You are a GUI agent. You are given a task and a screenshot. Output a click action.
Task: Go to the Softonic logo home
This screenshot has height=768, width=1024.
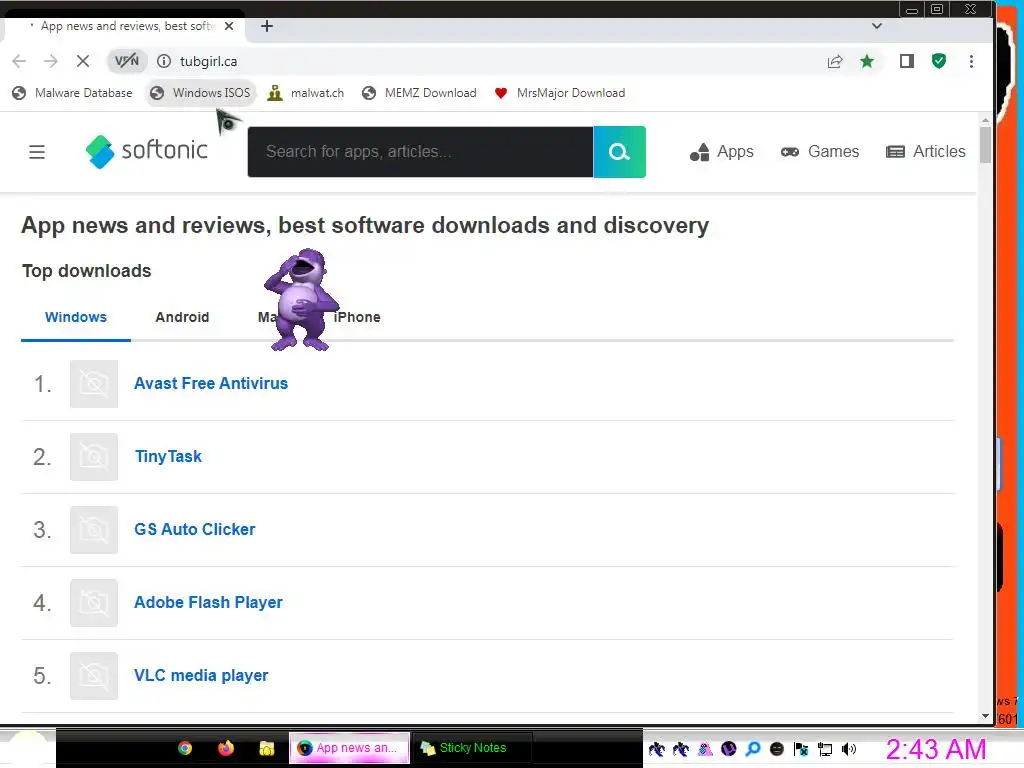(x=146, y=151)
